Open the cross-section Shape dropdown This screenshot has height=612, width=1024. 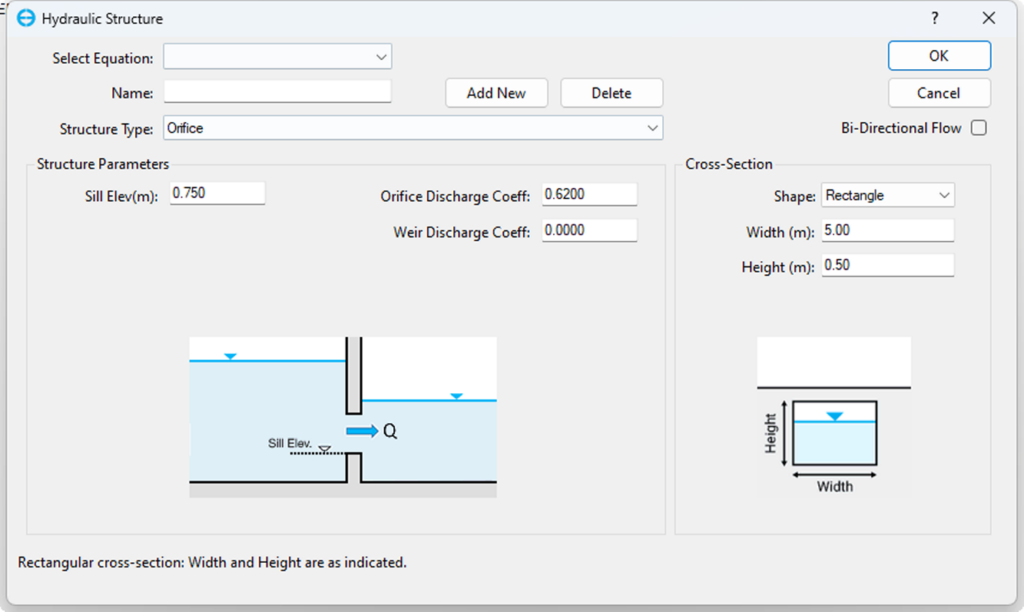click(888, 196)
